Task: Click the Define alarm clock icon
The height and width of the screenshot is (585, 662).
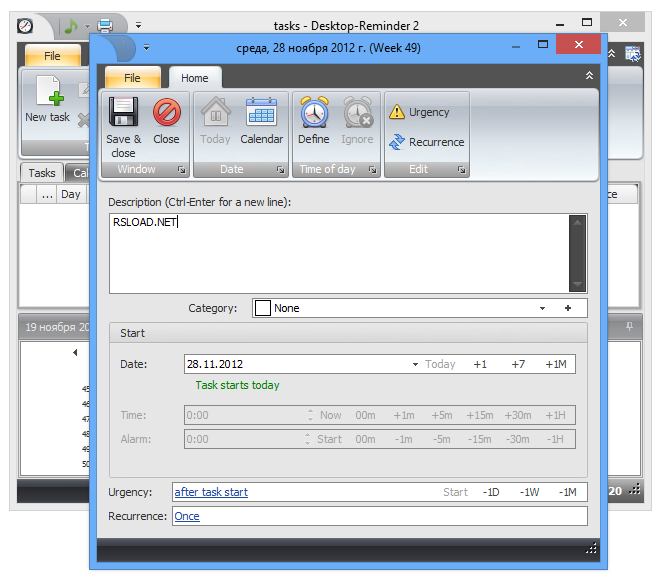Action: click(x=314, y=112)
